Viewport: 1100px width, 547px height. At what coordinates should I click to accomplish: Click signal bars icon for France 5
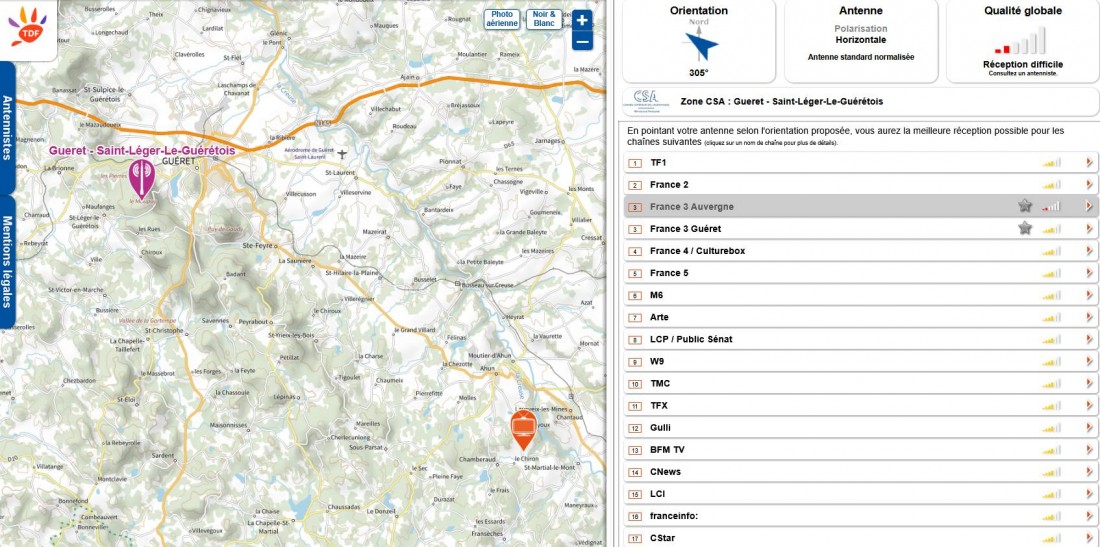coord(1052,273)
